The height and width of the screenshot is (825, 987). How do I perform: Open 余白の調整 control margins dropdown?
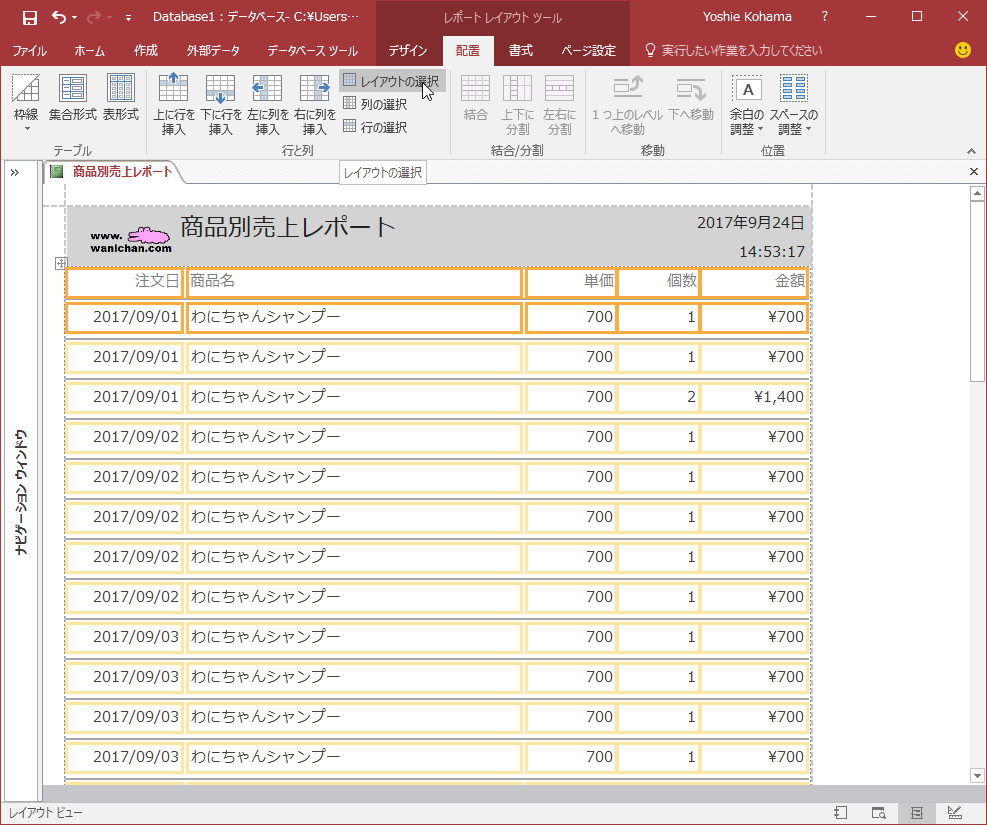(x=747, y=104)
